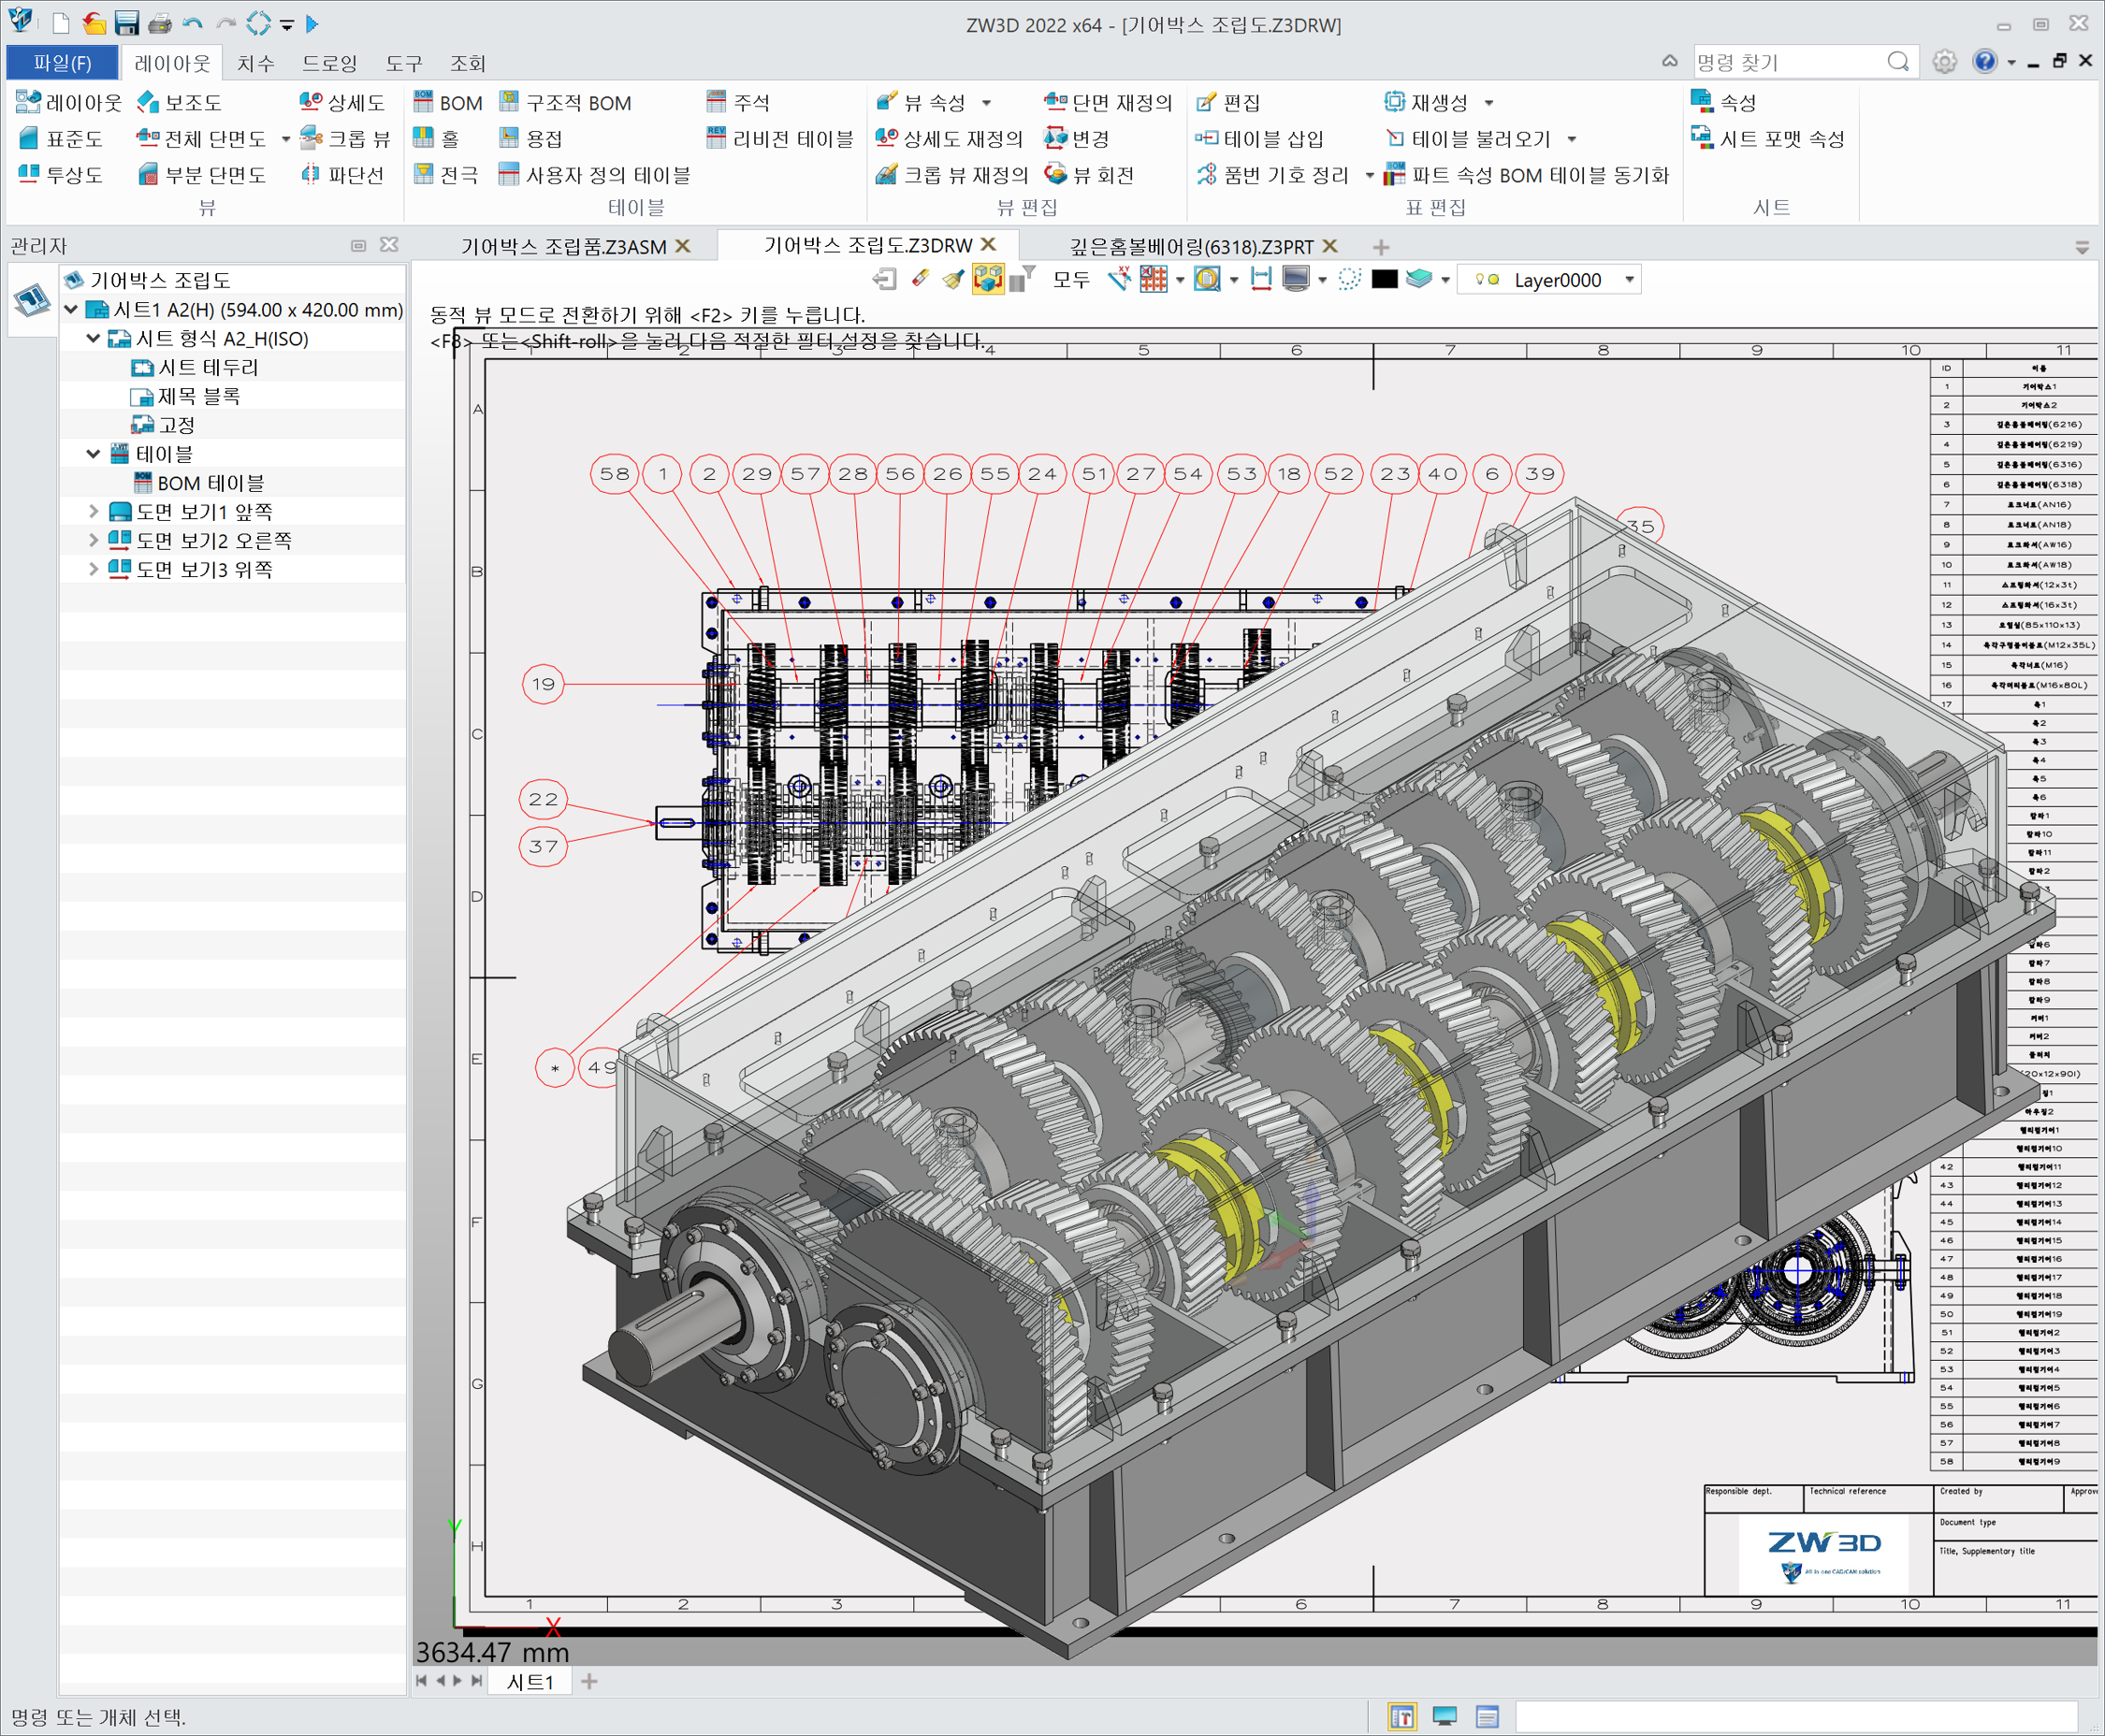Click the BOM table tool
This screenshot has width=2105, height=1736.
pyautogui.click(x=447, y=103)
